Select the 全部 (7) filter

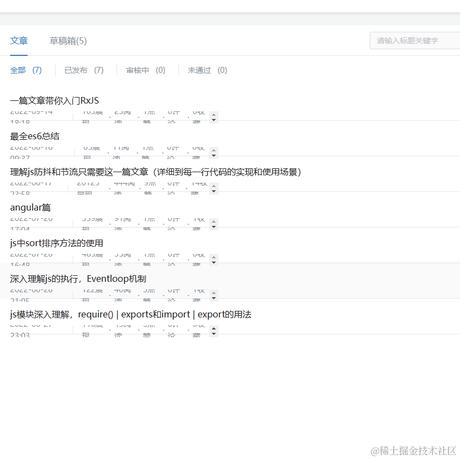coord(26,70)
